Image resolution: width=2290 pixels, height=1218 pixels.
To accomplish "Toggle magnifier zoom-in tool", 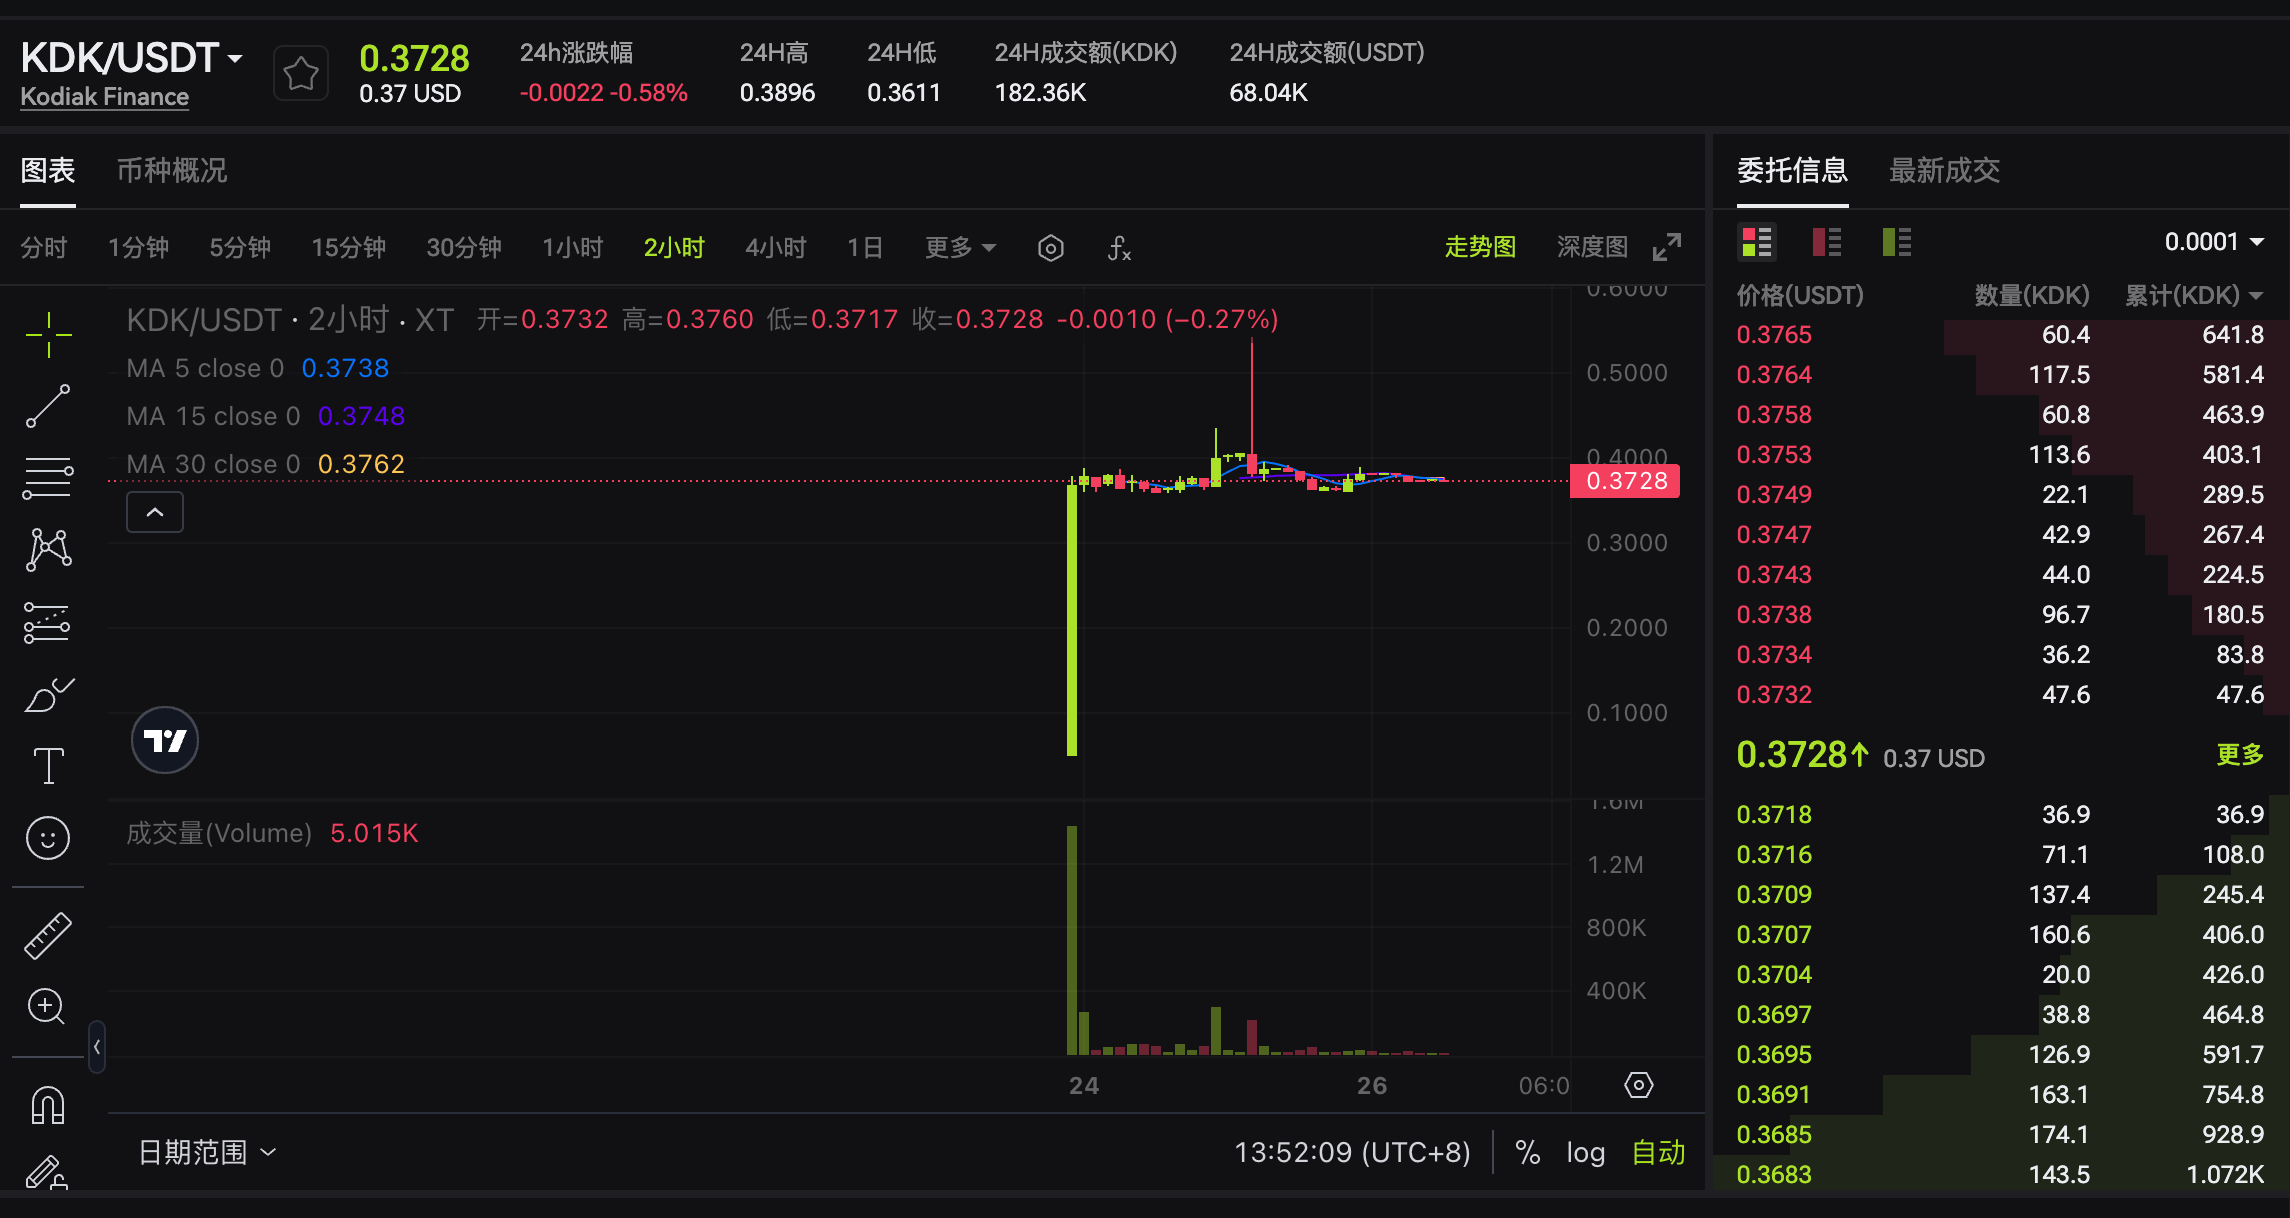I will [x=47, y=1007].
